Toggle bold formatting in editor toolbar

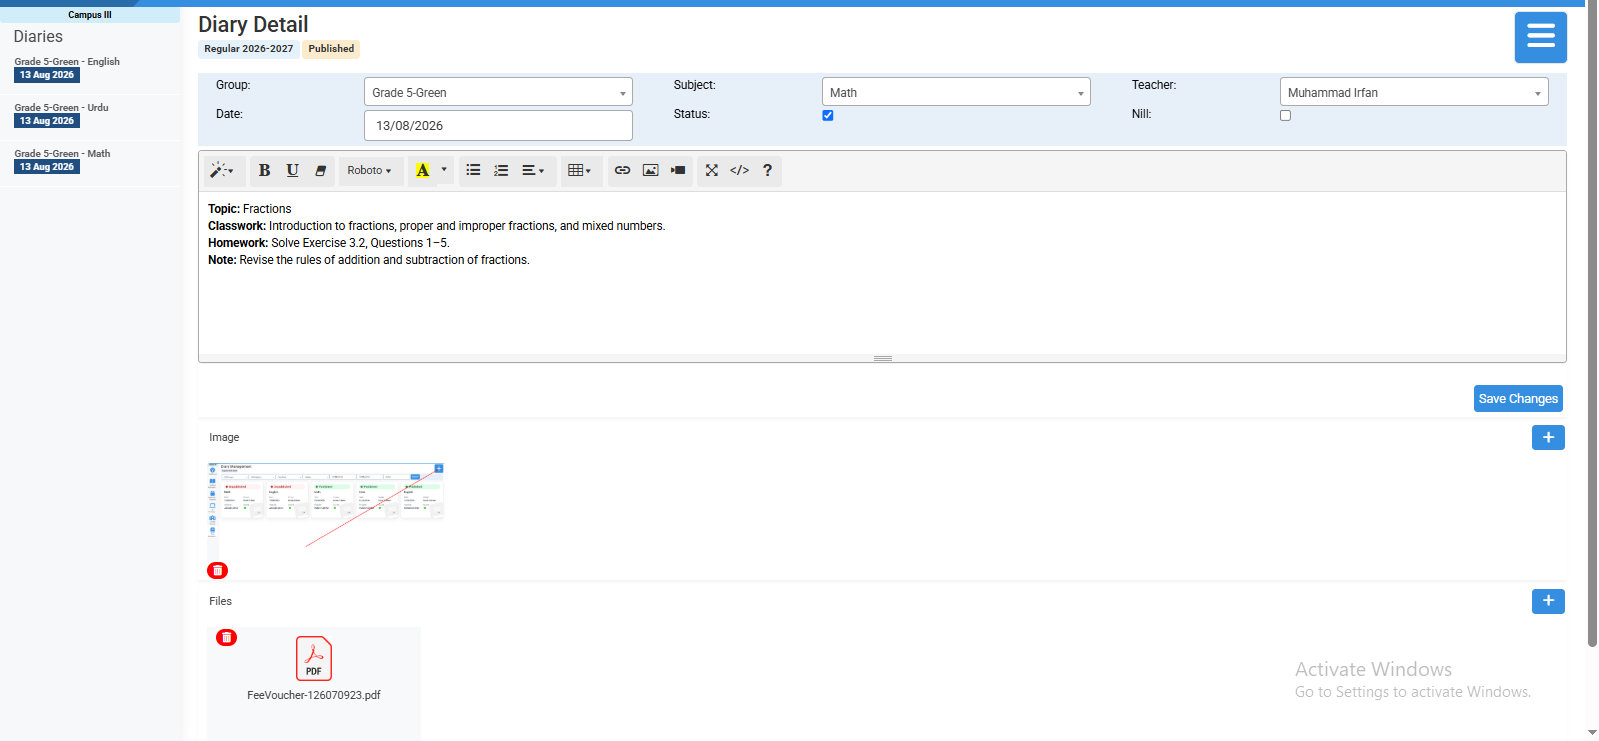264,171
